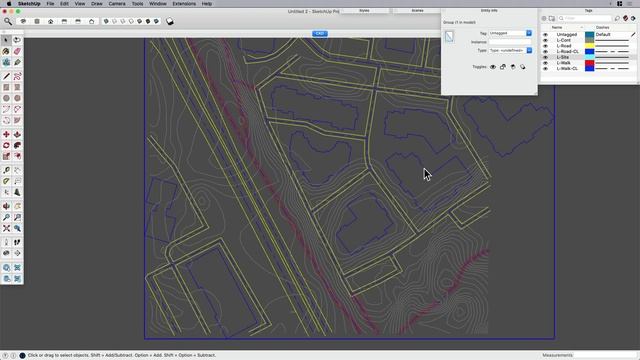This screenshot has height=360, width=640.
Task: Select the Tape Measure tool
Action: click(6, 170)
